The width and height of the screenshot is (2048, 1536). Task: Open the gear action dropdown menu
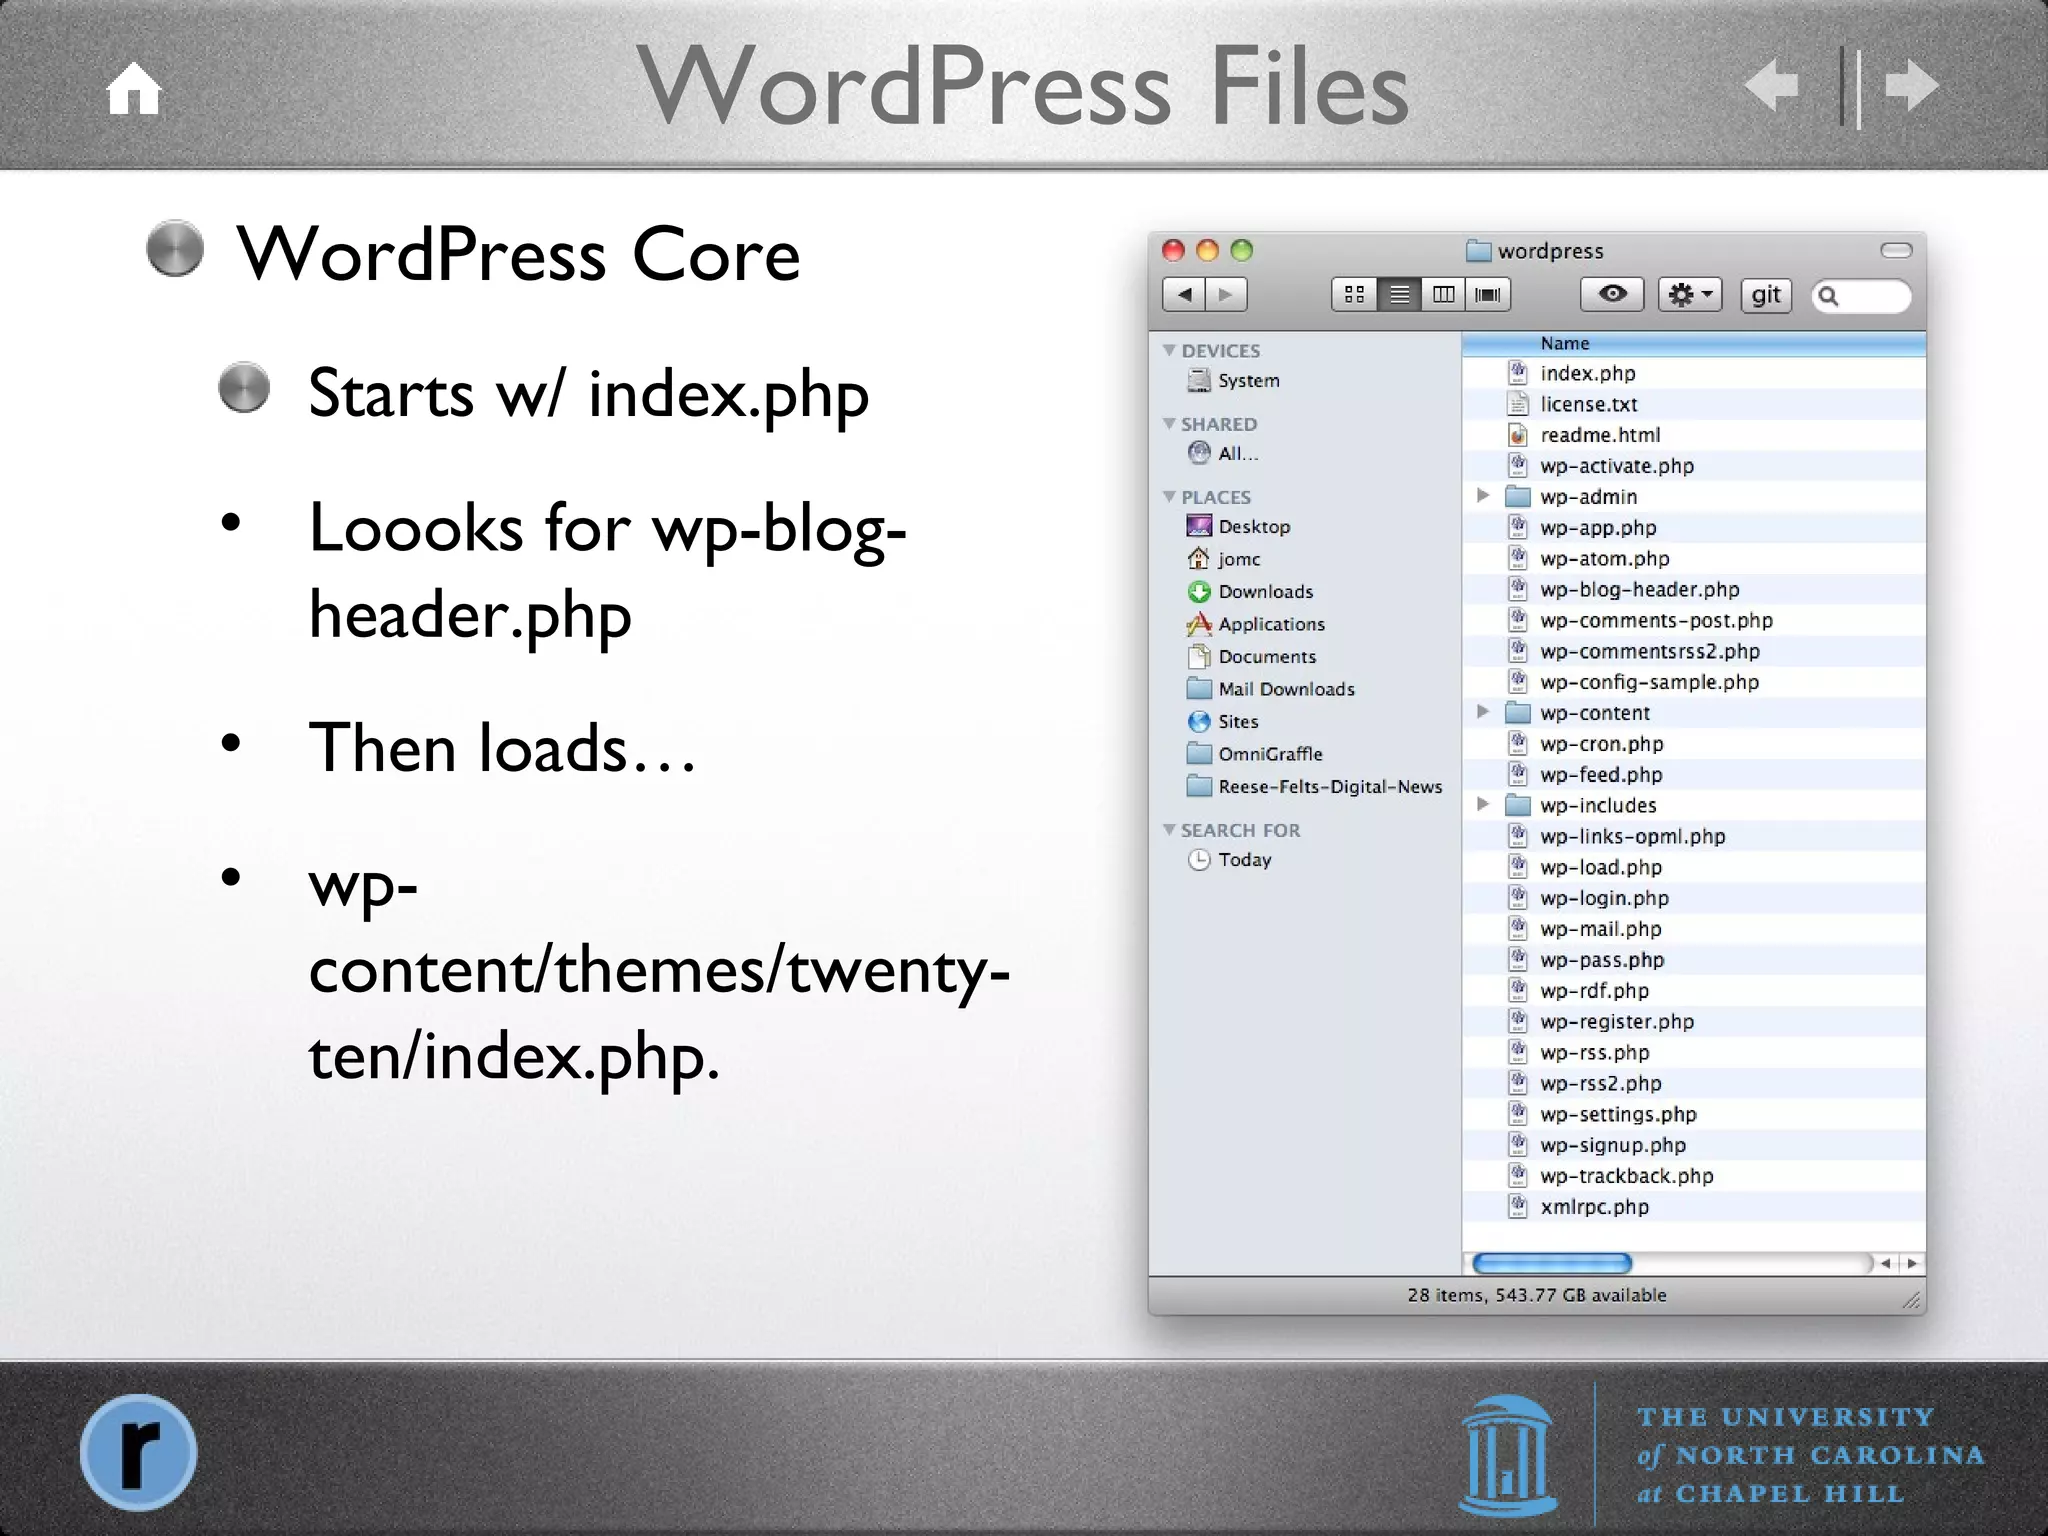pos(1690,294)
